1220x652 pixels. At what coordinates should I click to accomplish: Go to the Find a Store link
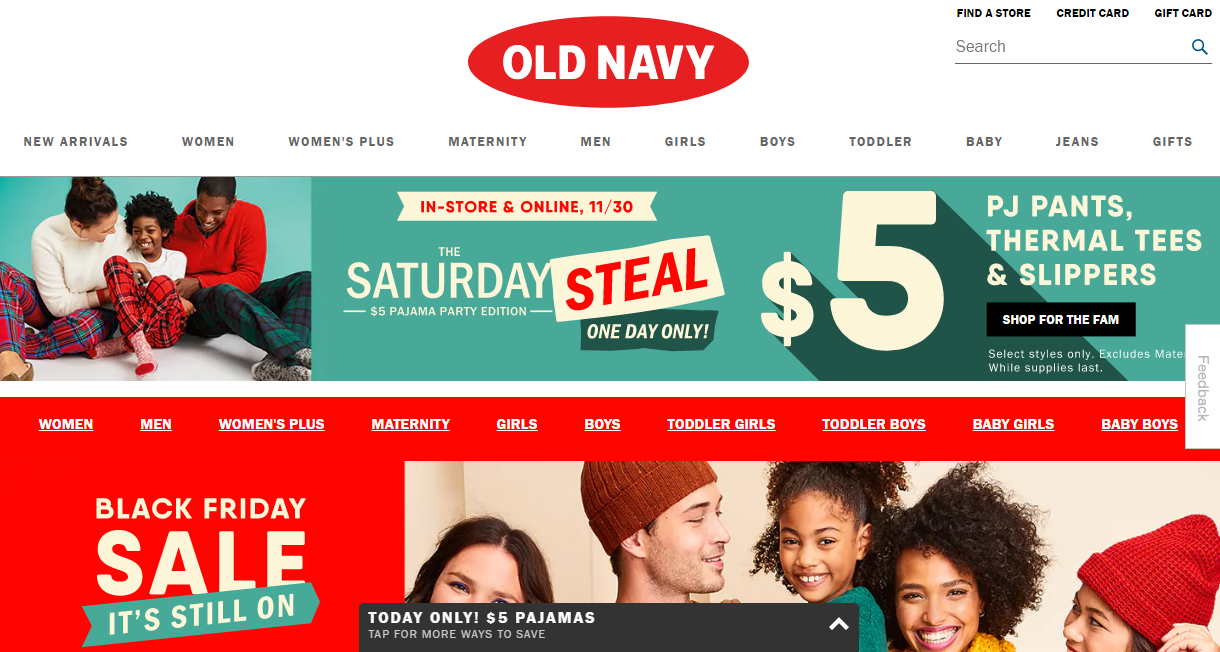(x=993, y=13)
